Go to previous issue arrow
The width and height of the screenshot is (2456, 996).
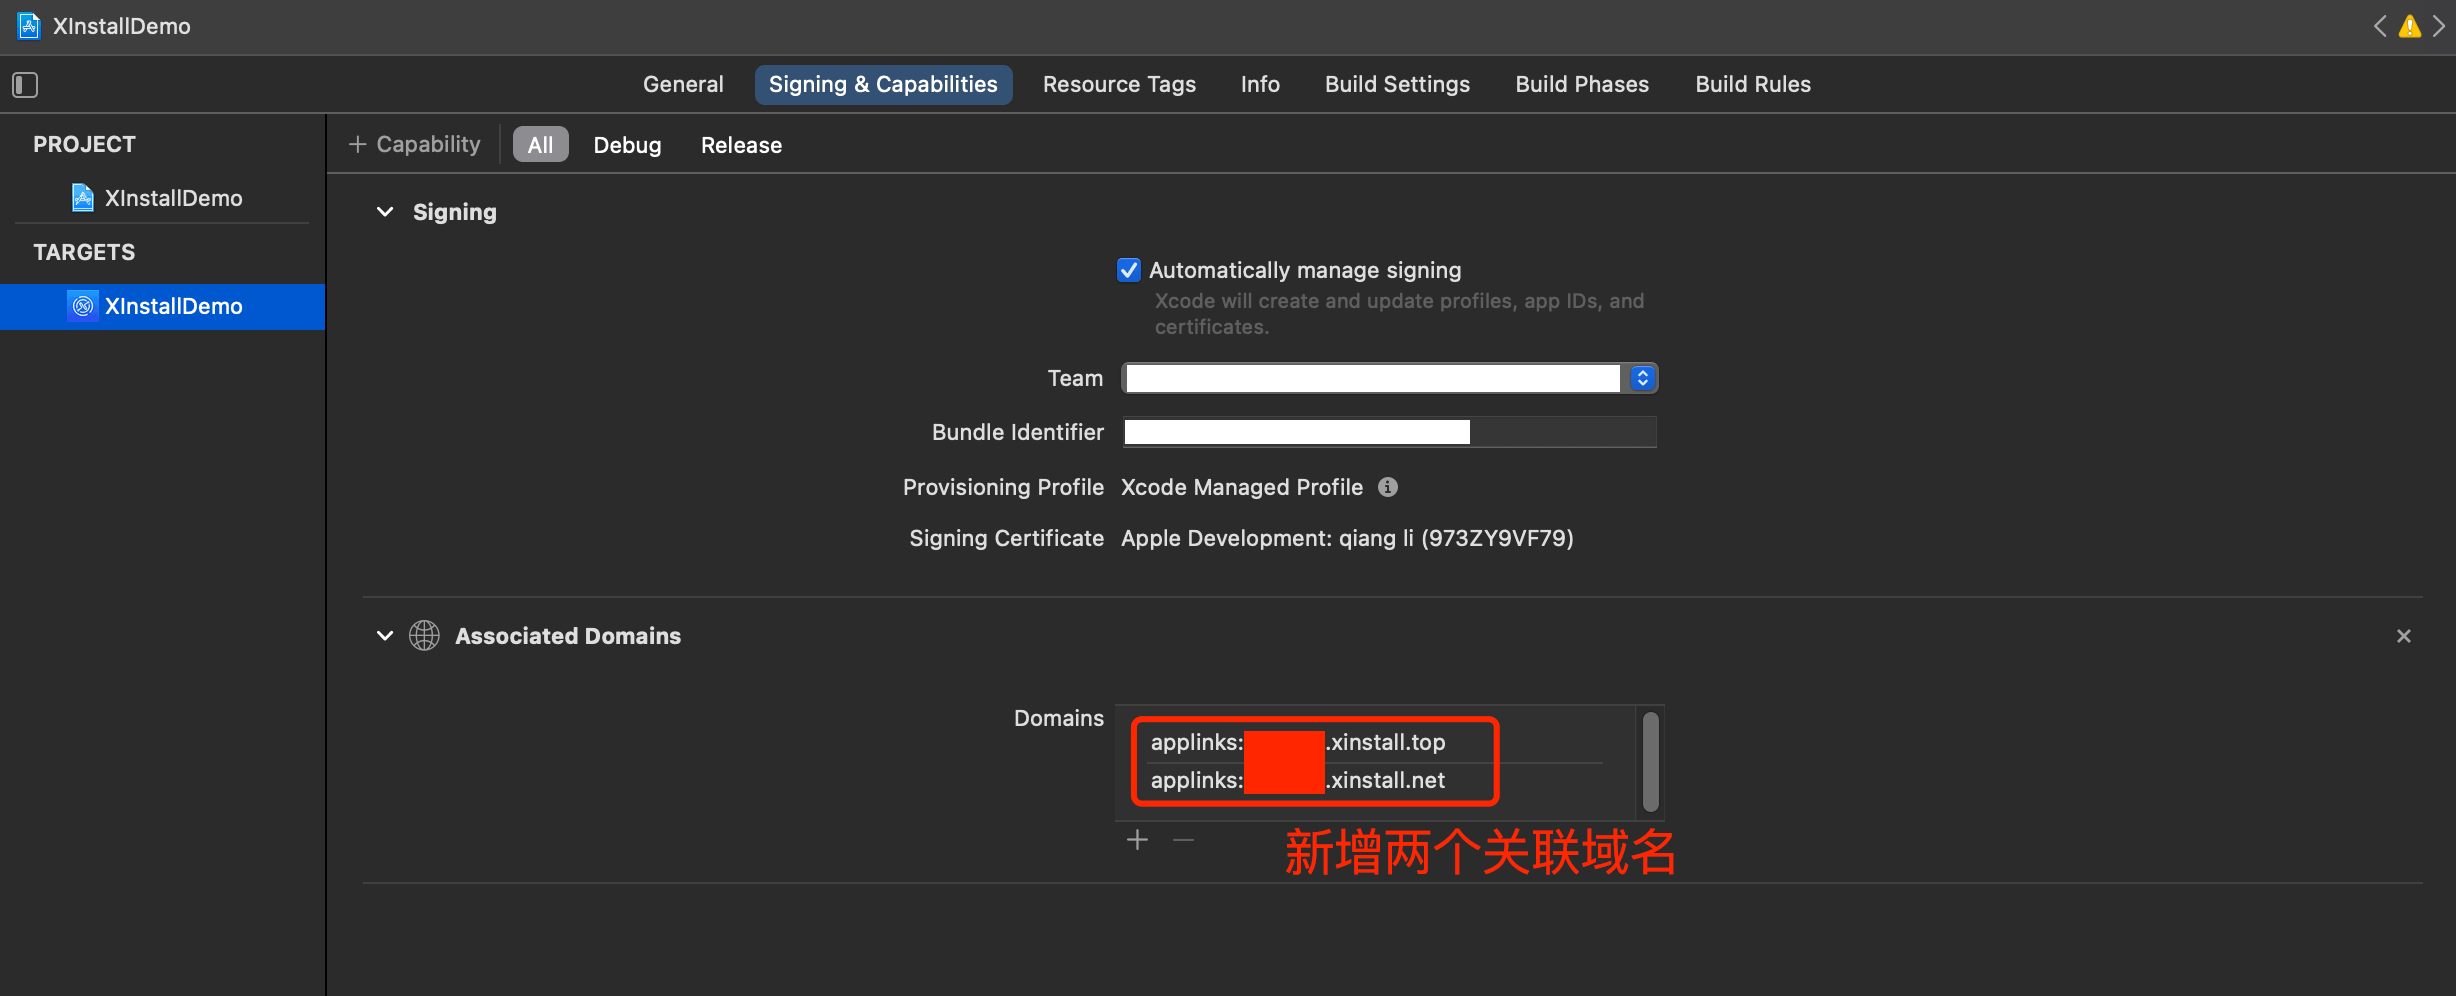point(2381,27)
